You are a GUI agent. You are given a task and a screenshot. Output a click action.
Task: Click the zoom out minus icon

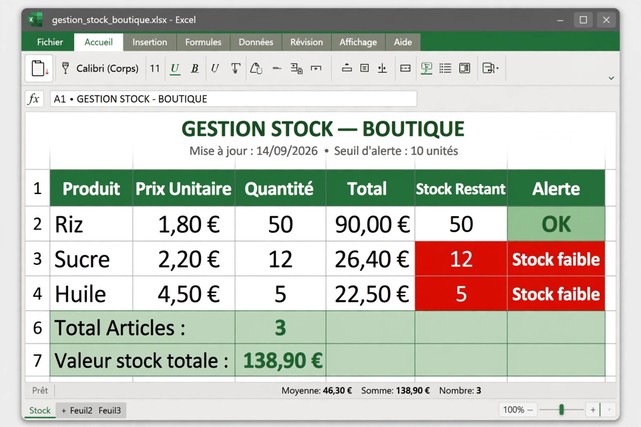tap(530, 409)
